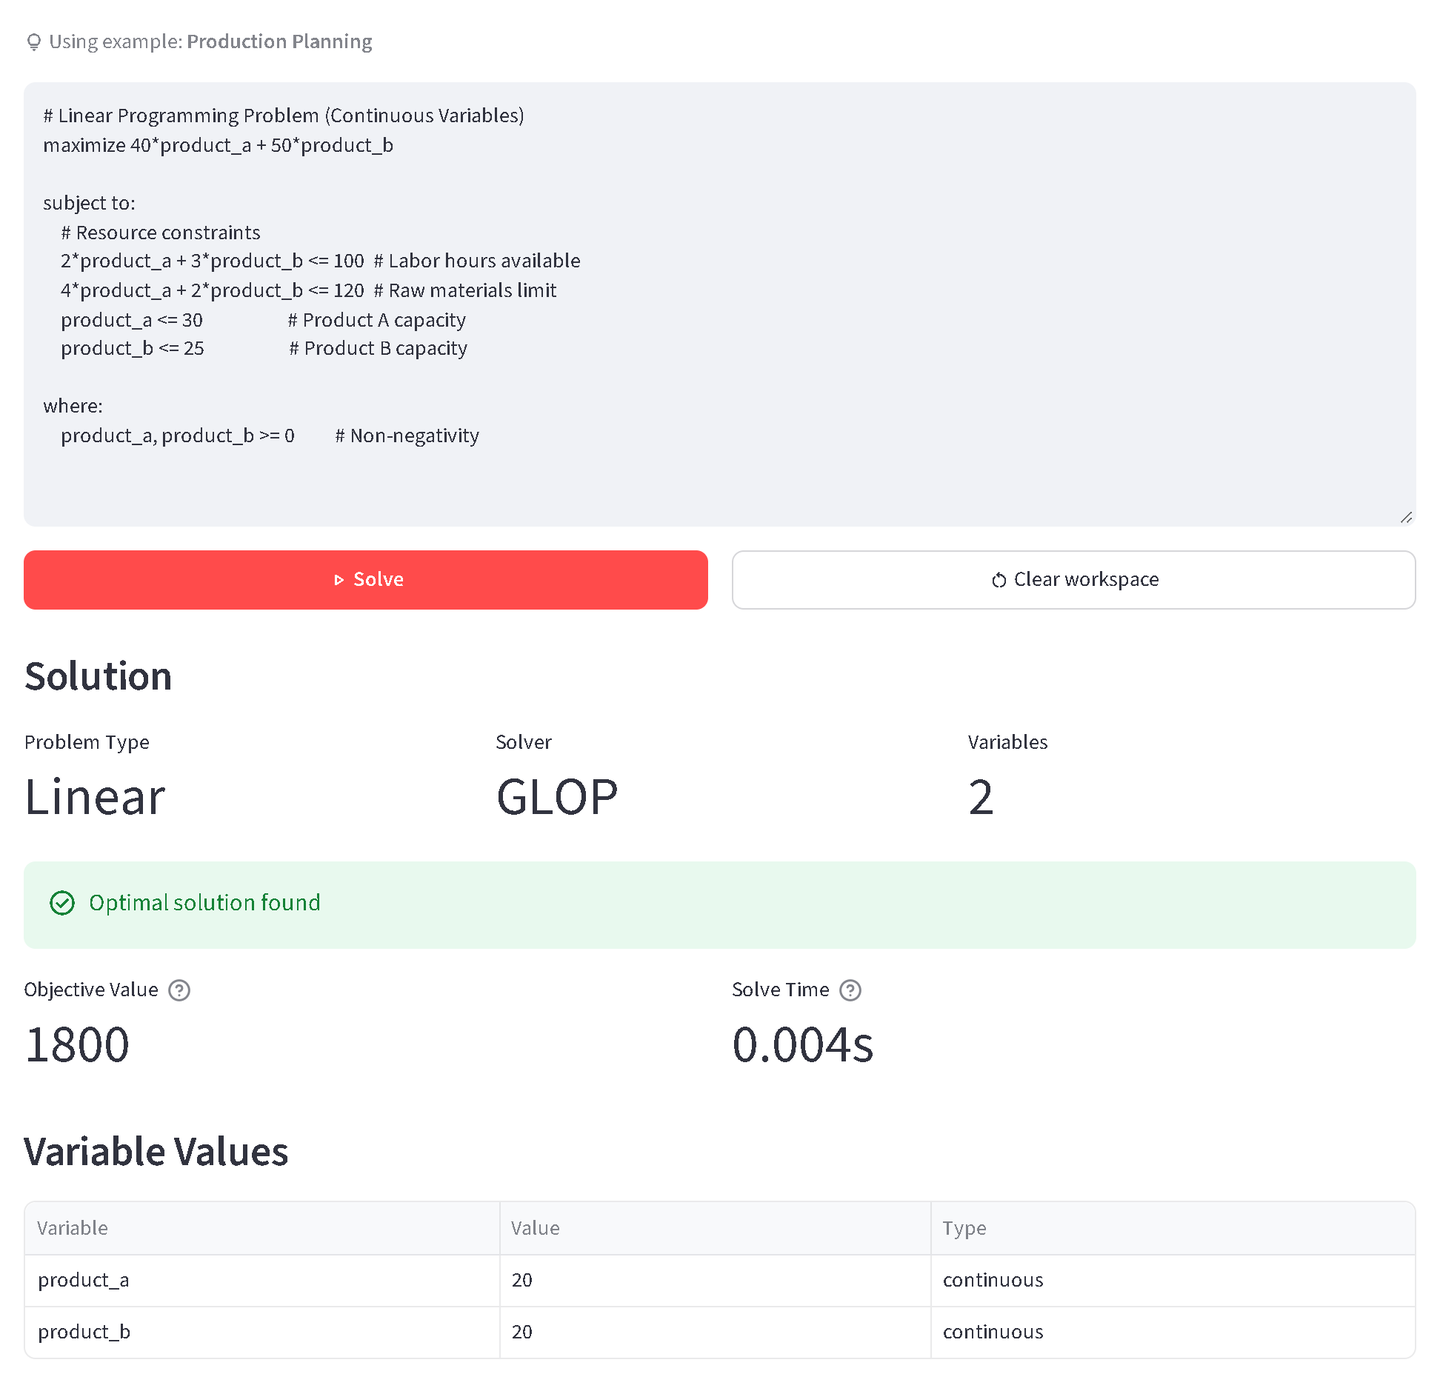This screenshot has width=1440, height=1394.
Task: Click the green checkmark success icon
Action: (62, 903)
